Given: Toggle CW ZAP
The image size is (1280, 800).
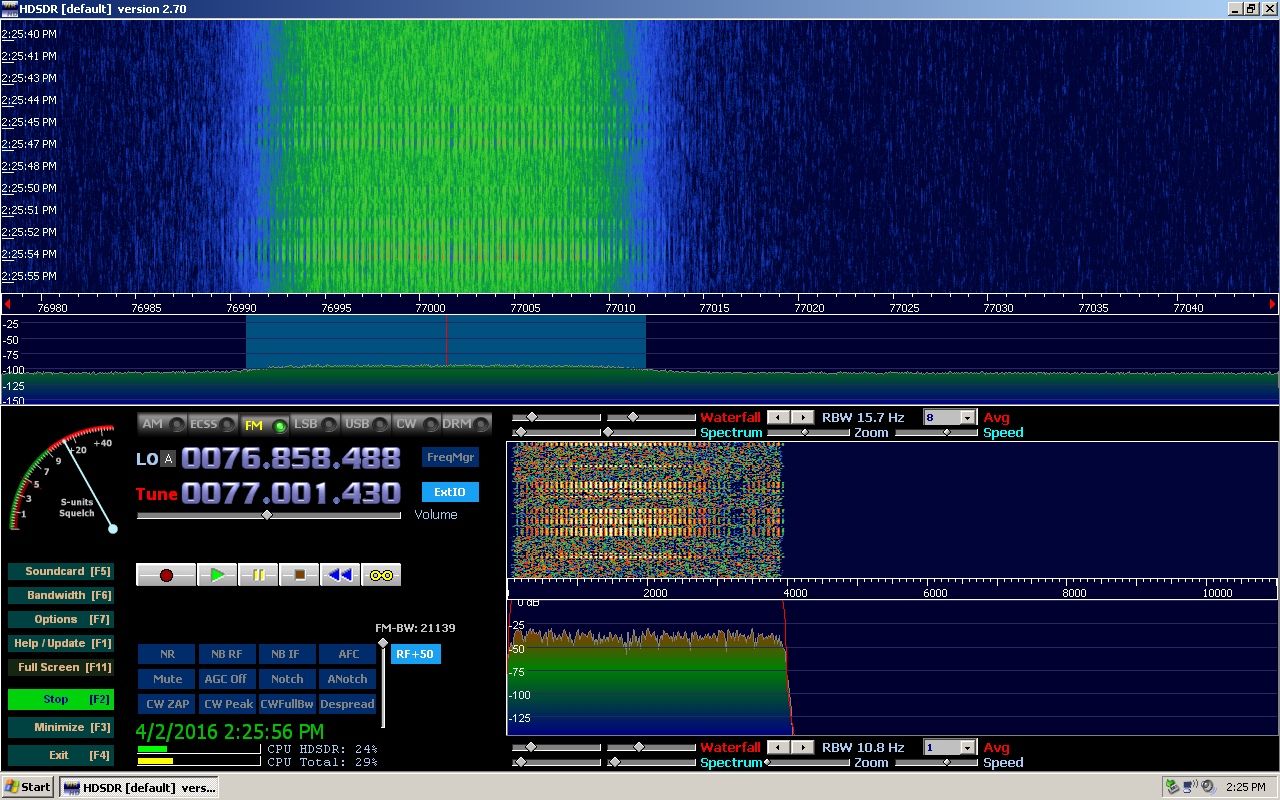Looking at the screenshot, I should click(167, 704).
